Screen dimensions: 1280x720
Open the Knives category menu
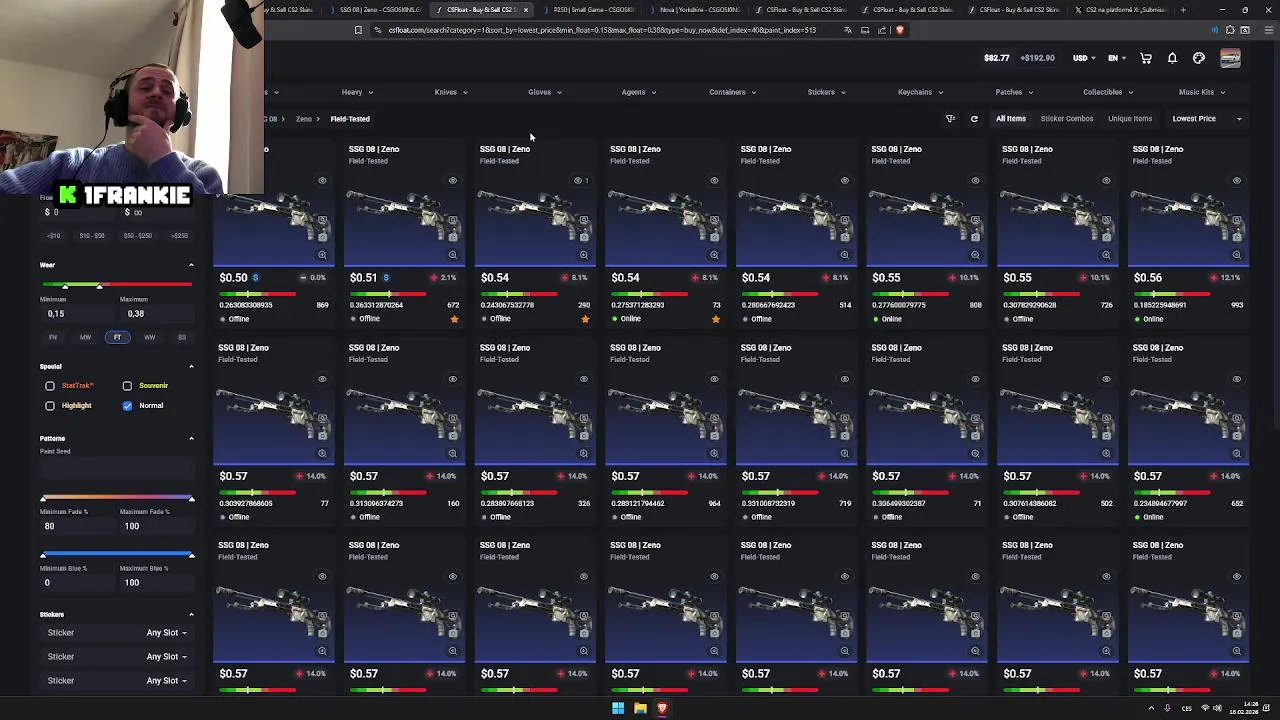[451, 92]
